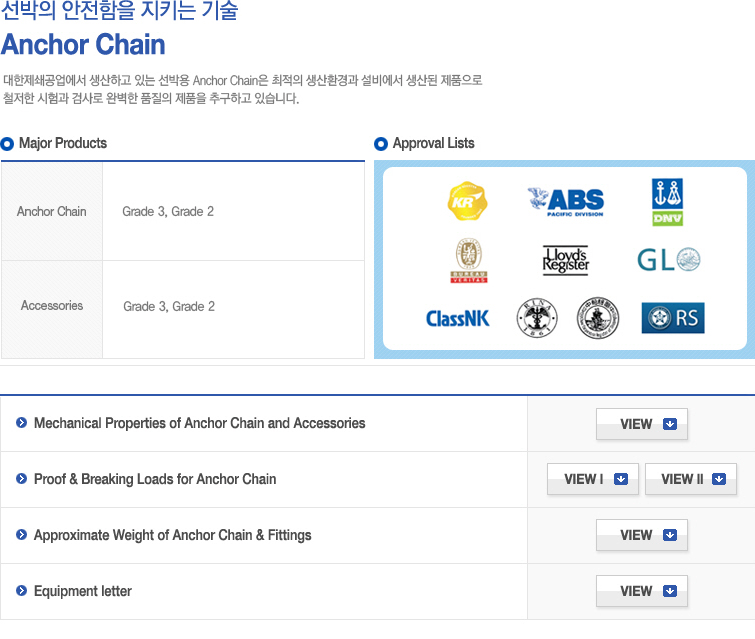View Mechanical Properties of Anchor Chain
Screen dimensions: 755x639
click(641, 424)
